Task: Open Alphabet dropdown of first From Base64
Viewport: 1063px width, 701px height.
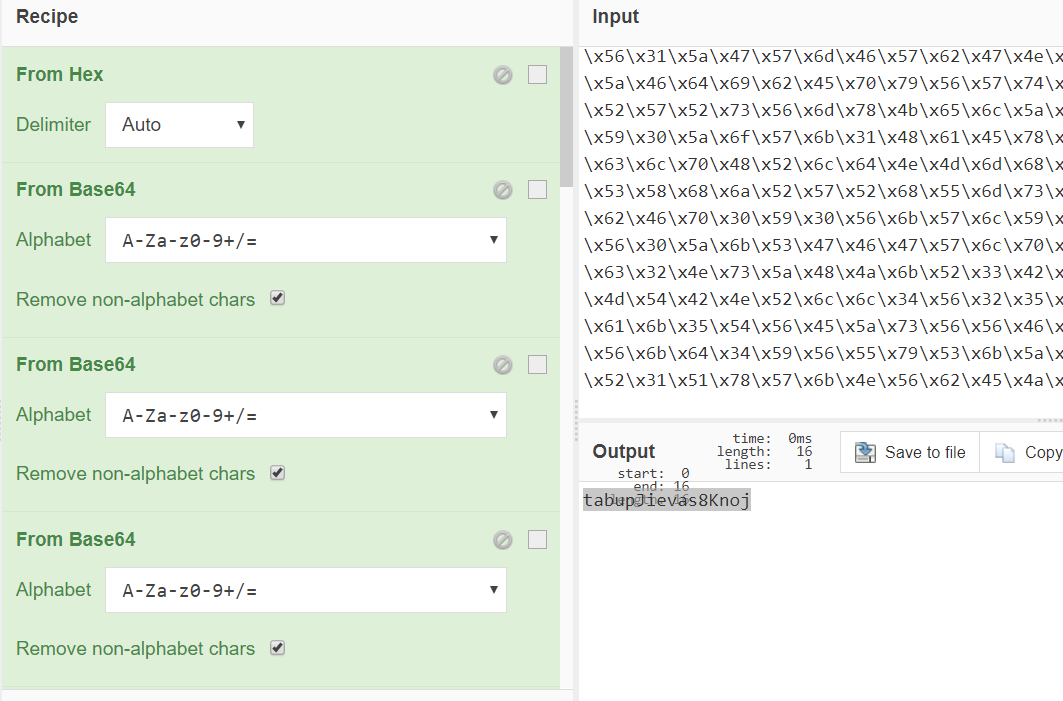Action: pos(305,240)
